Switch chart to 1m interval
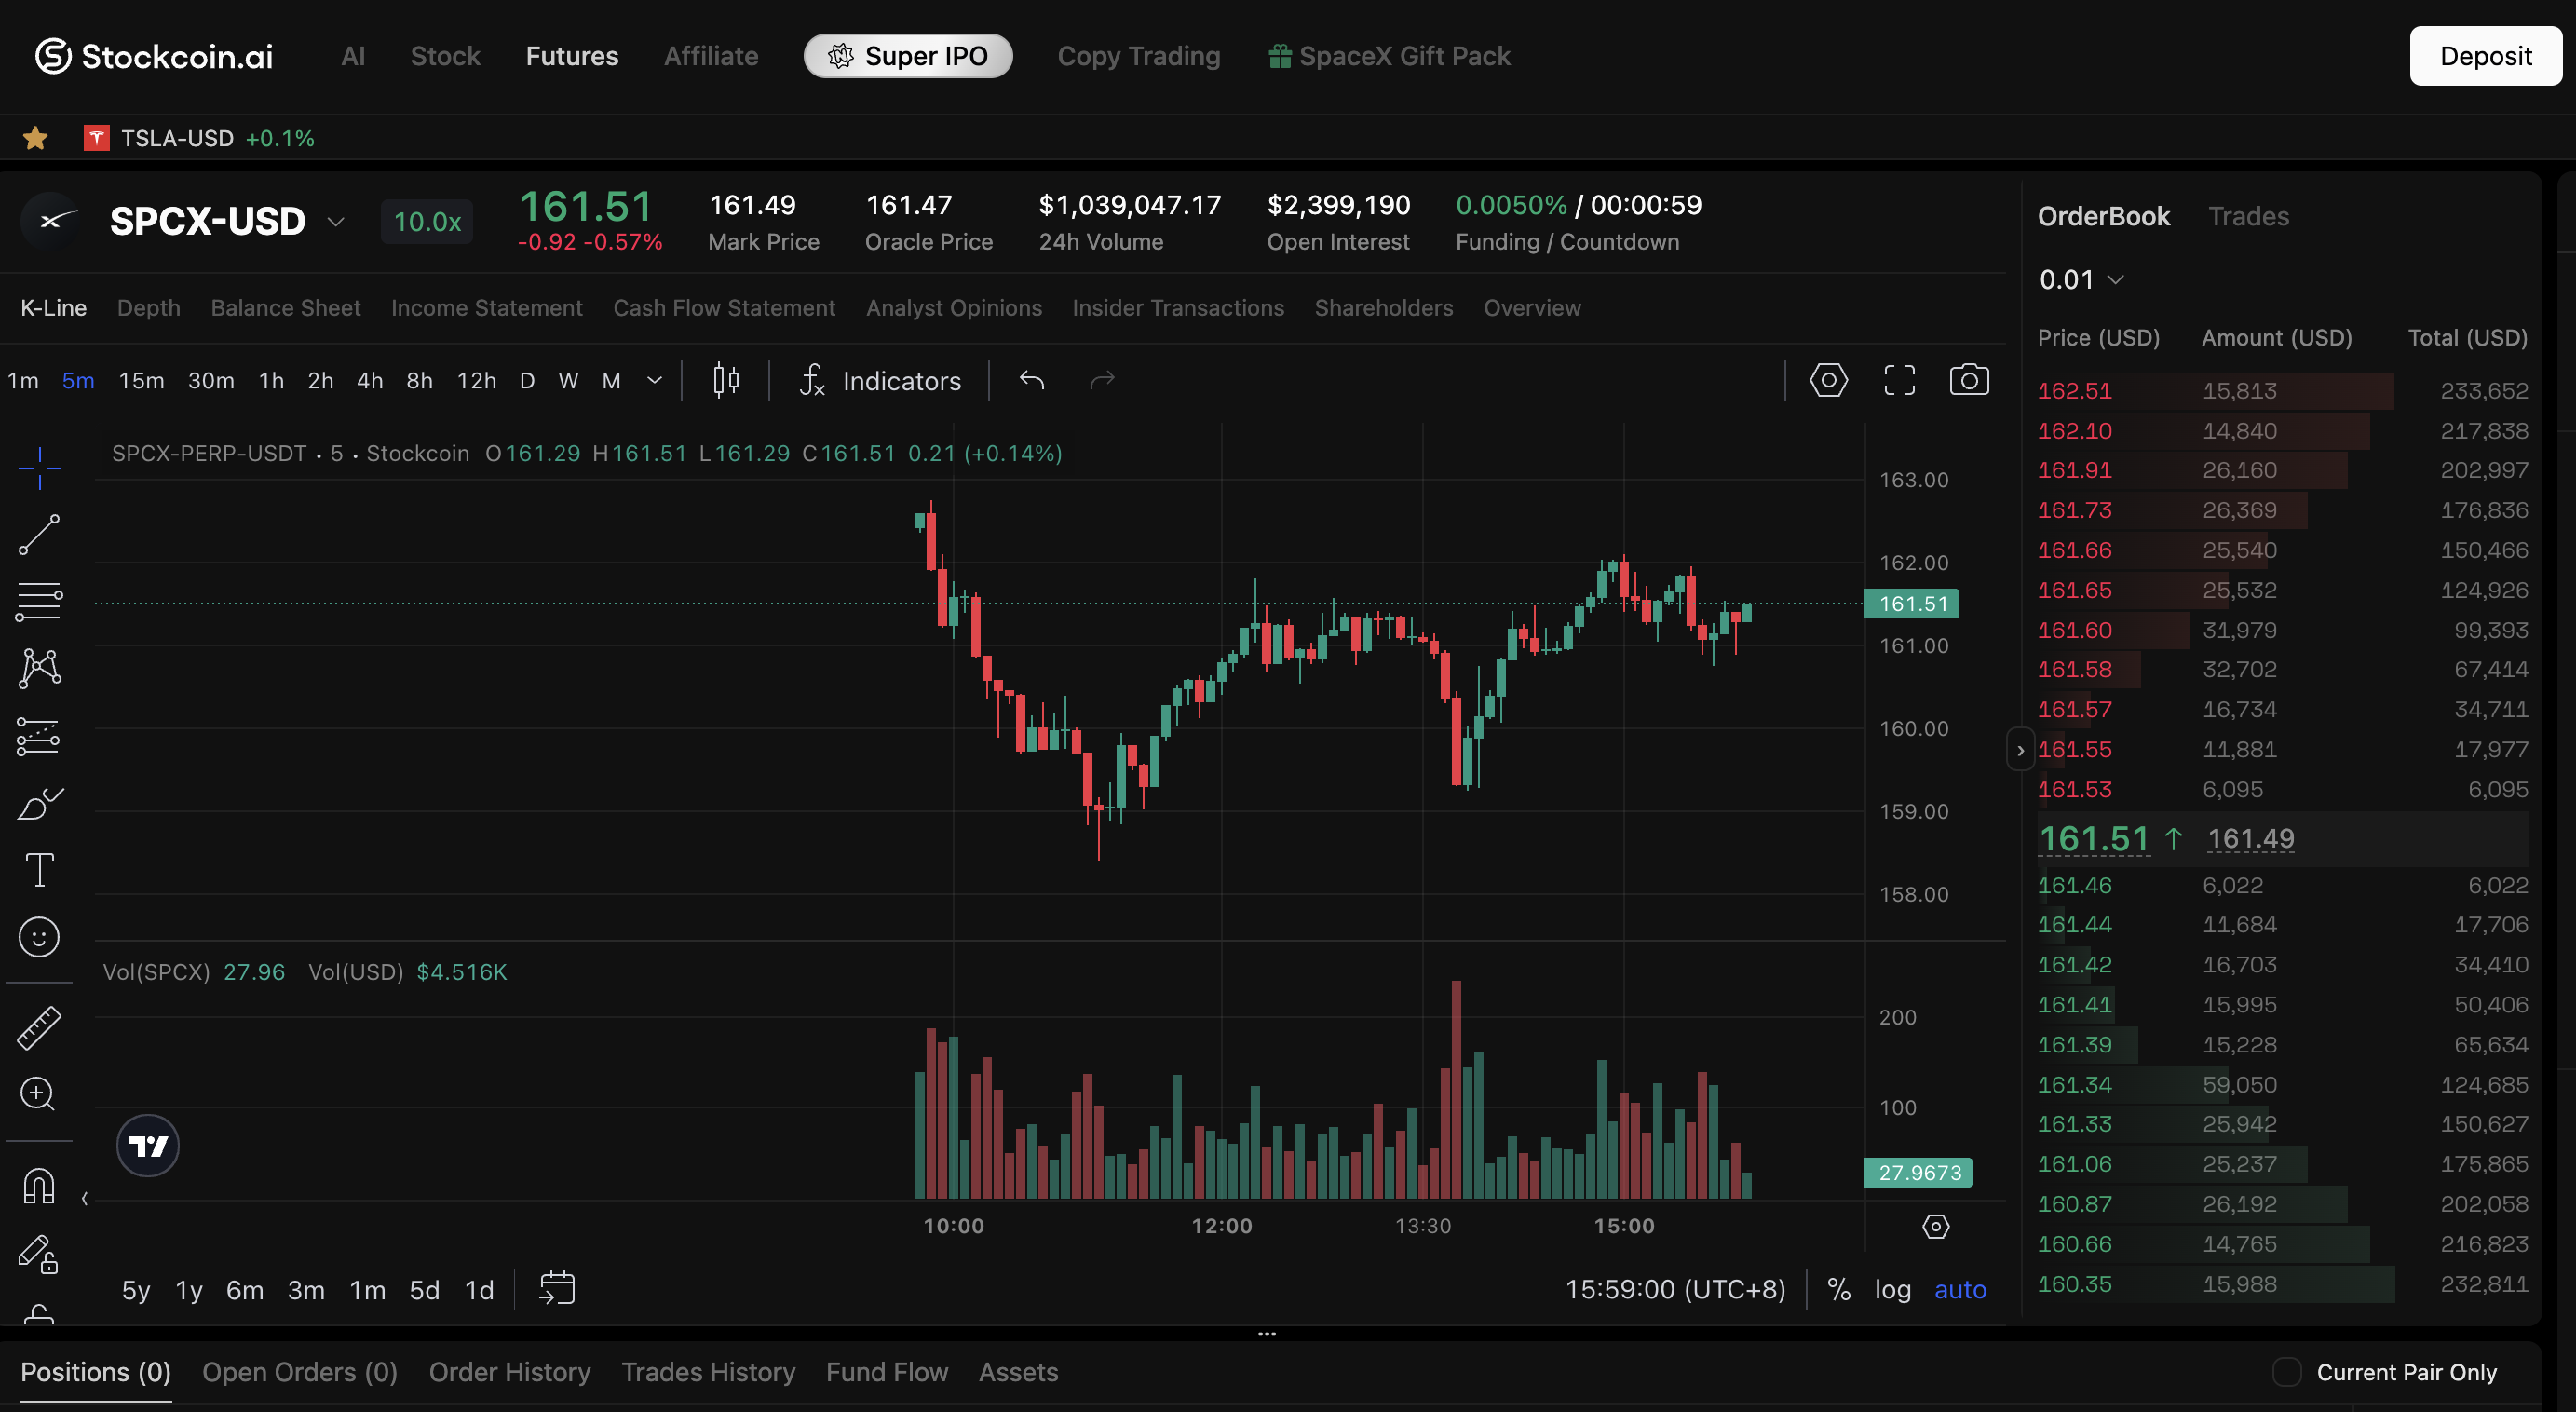Screen dimensions: 2576x1412 click(23, 380)
